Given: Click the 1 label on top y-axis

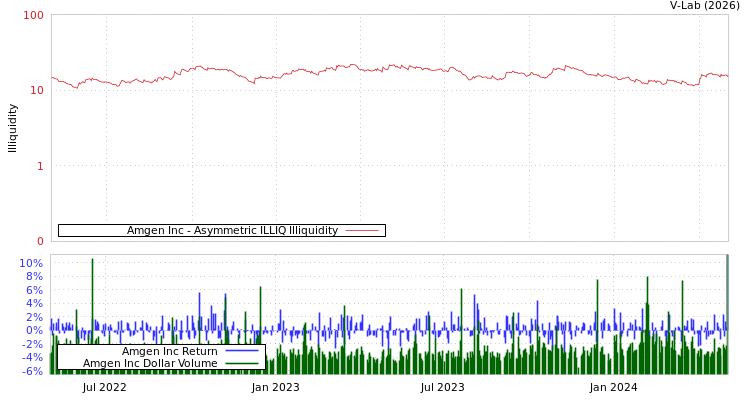Looking at the screenshot, I should point(40,166).
